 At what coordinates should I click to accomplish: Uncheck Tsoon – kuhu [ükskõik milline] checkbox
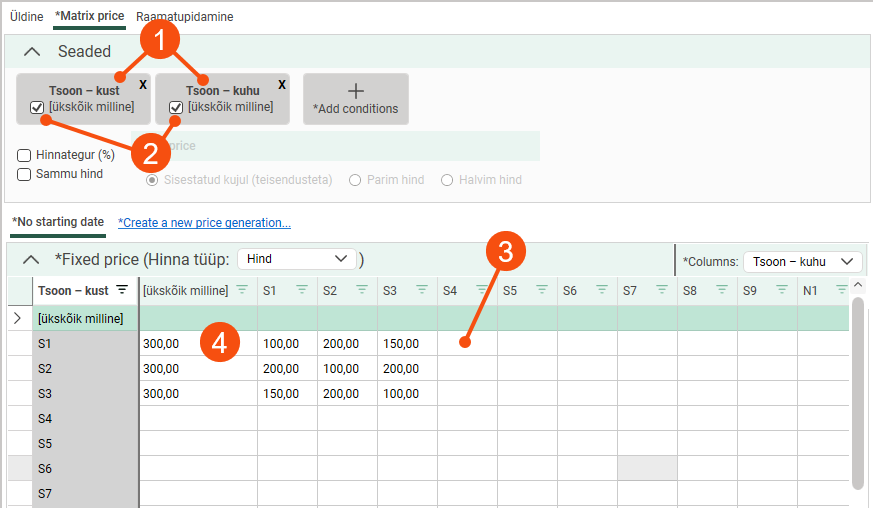(x=176, y=107)
